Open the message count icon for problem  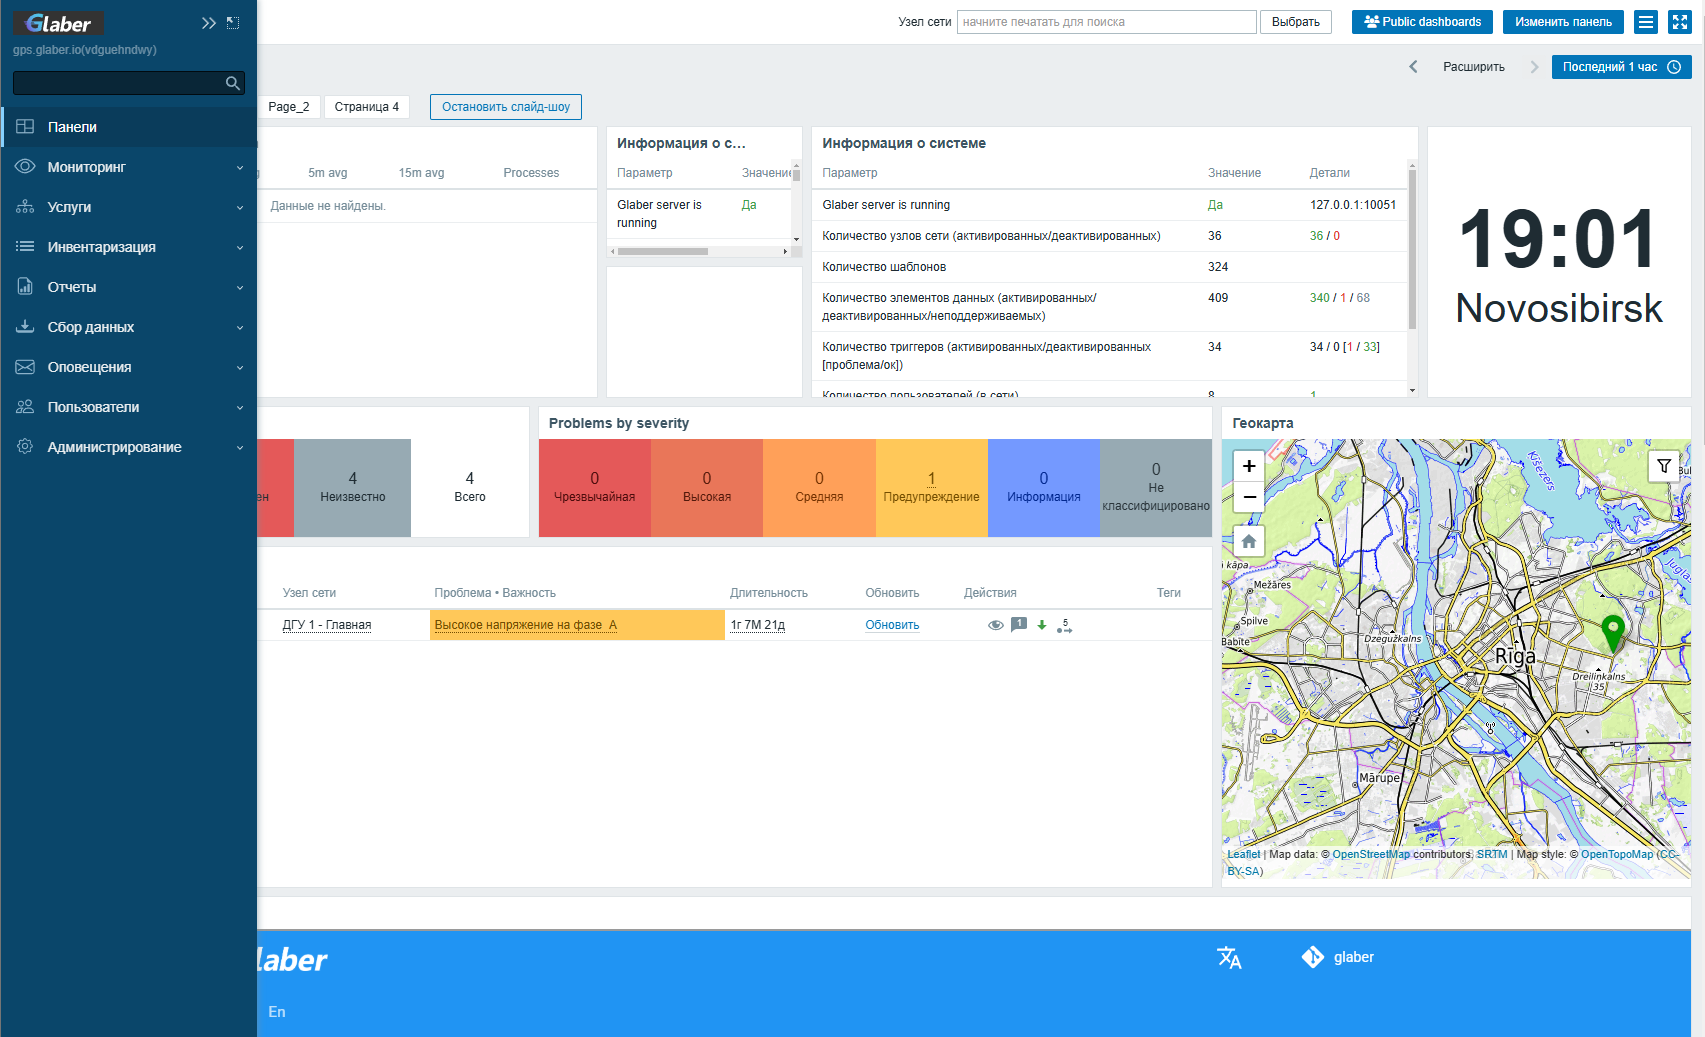pyautogui.click(x=1019, y=624)
